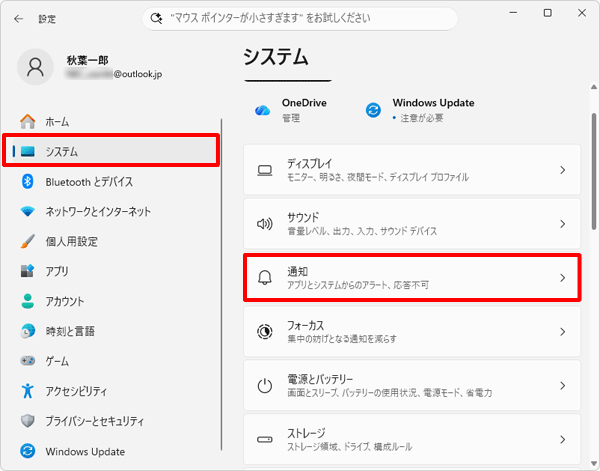Click the サウンド speaker icon

[x=265, y=224]
